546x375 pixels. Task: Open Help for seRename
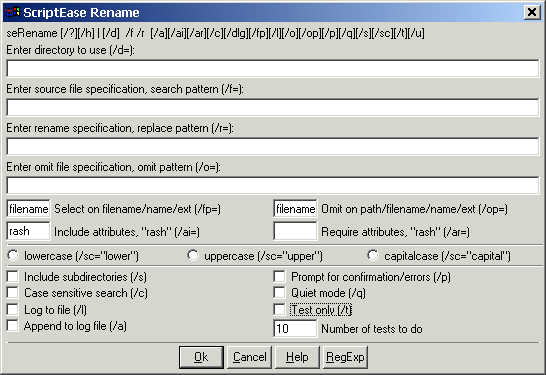[x=297, y=357]
